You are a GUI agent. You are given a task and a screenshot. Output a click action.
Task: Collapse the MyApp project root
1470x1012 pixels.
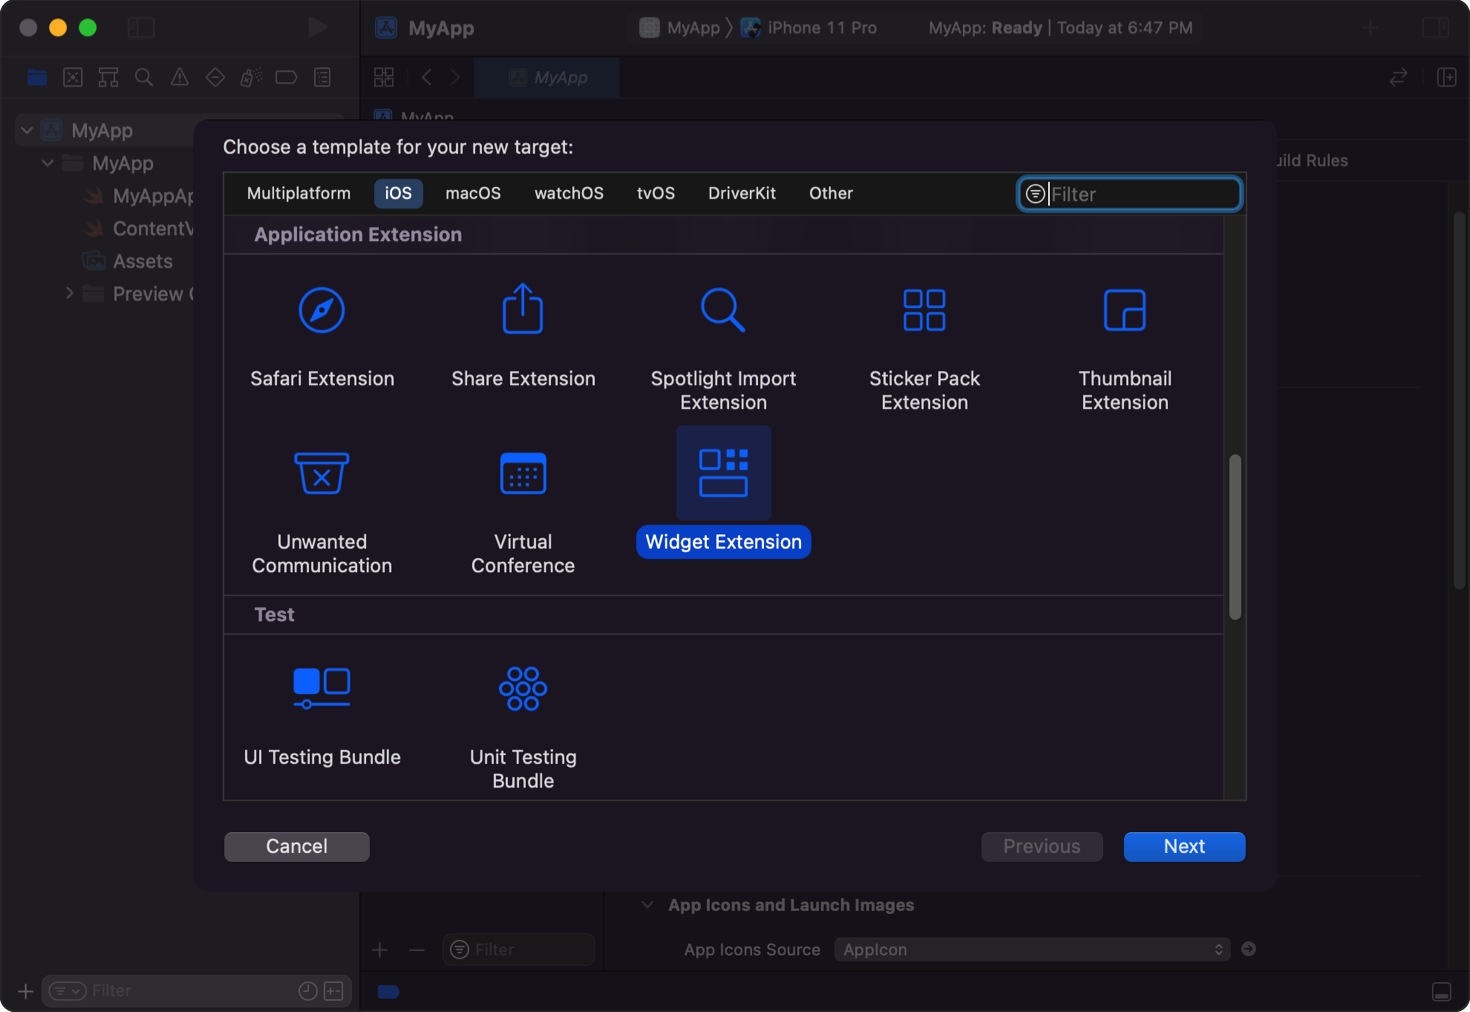tap(27, 130)
